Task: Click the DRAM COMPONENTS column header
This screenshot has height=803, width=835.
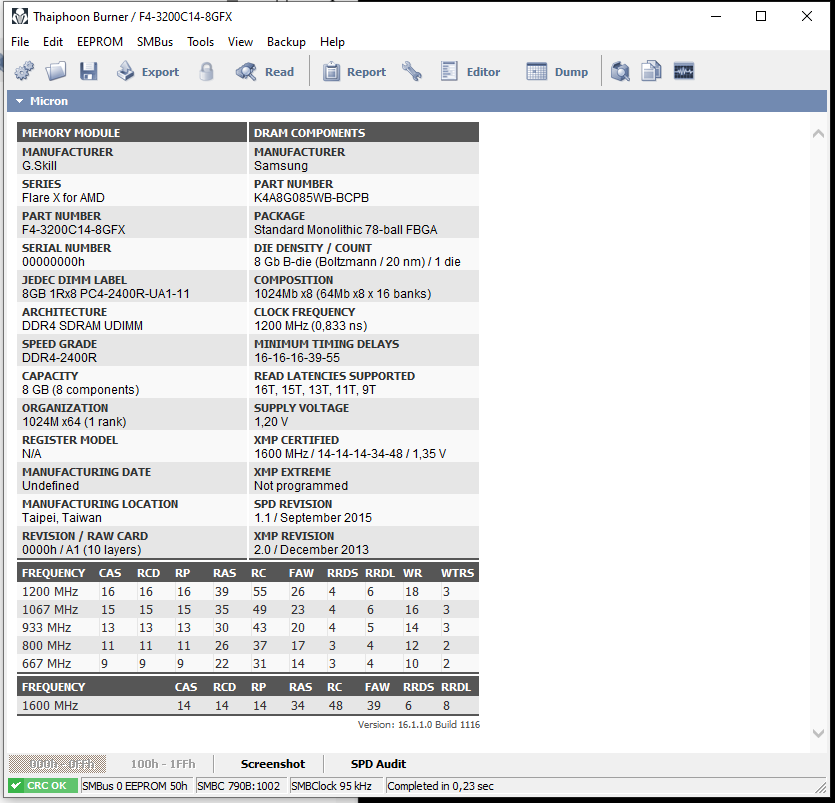Action: 364,133
